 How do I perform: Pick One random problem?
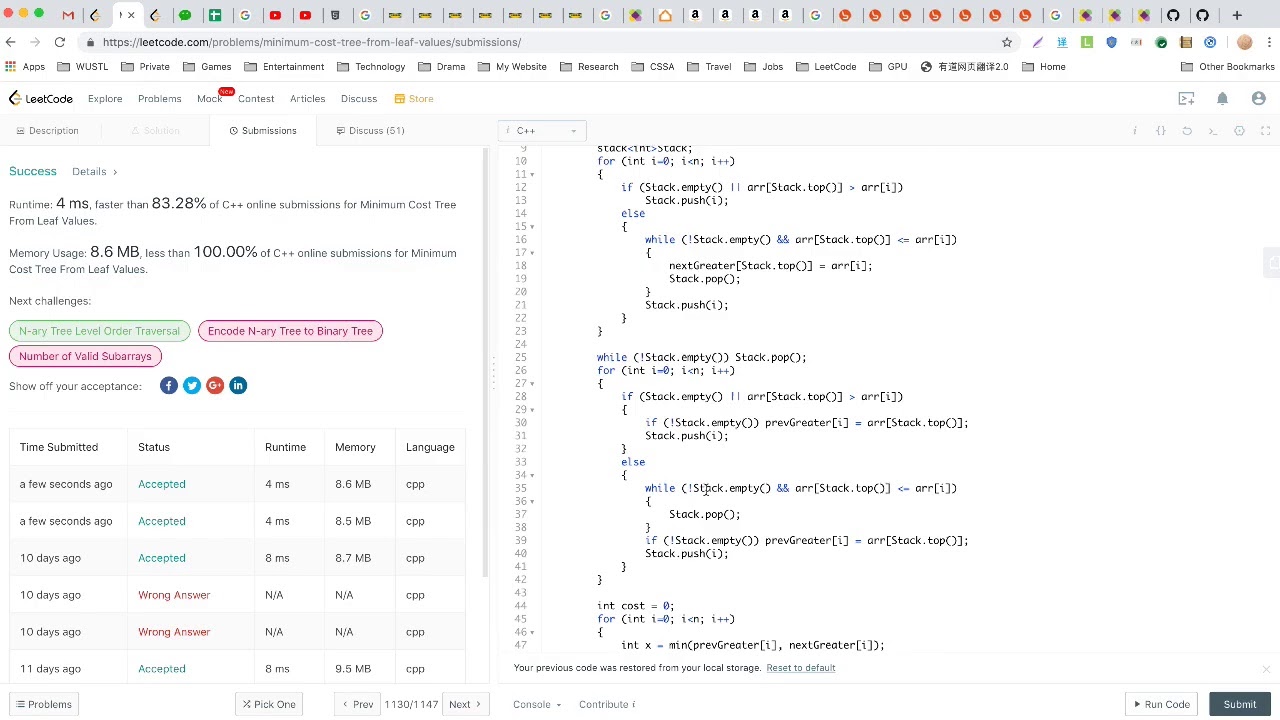tap(268, 704)
